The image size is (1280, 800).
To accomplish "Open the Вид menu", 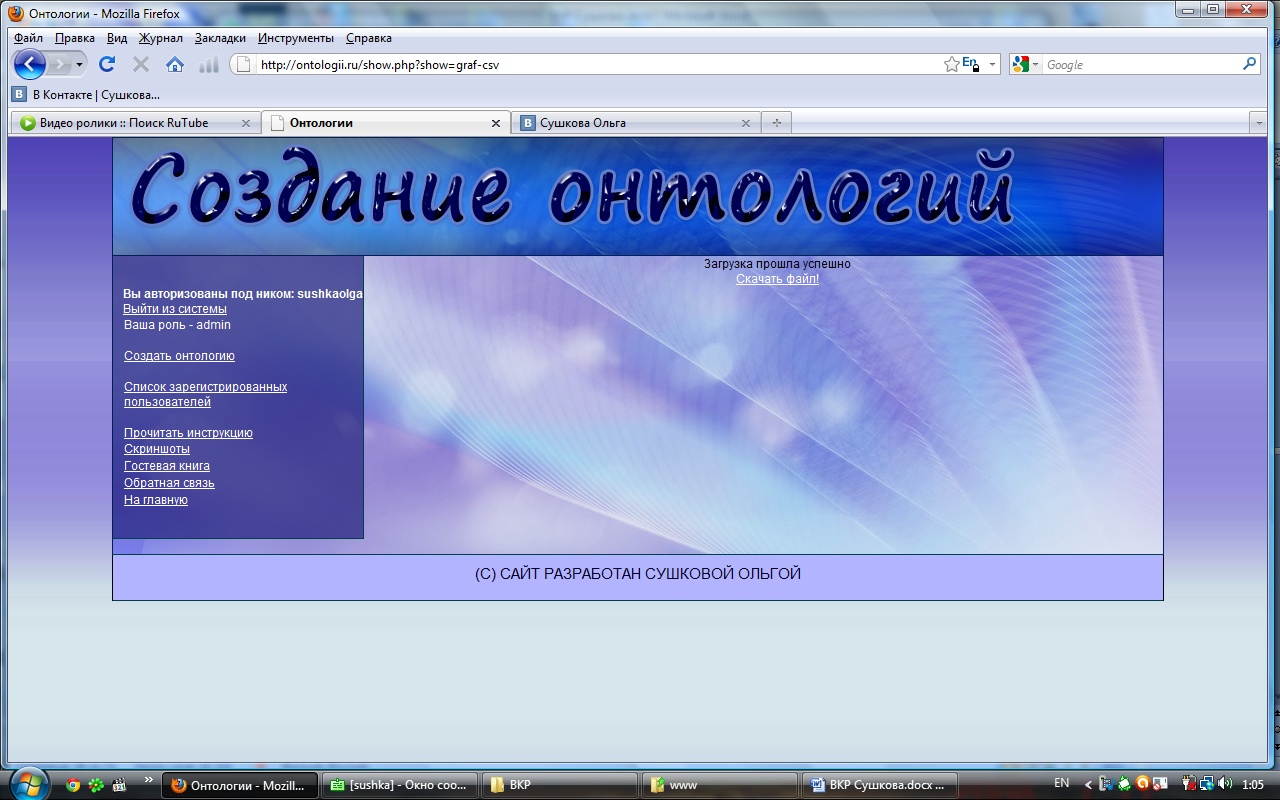I will (117, 38).
